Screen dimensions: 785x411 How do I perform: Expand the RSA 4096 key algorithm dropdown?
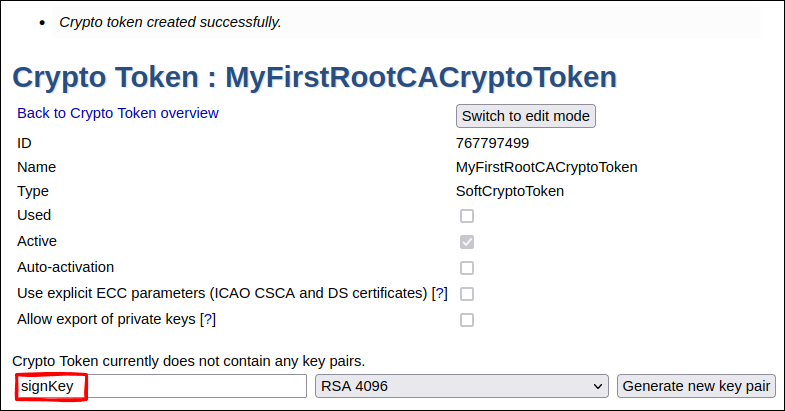click(x=461, y=386)
